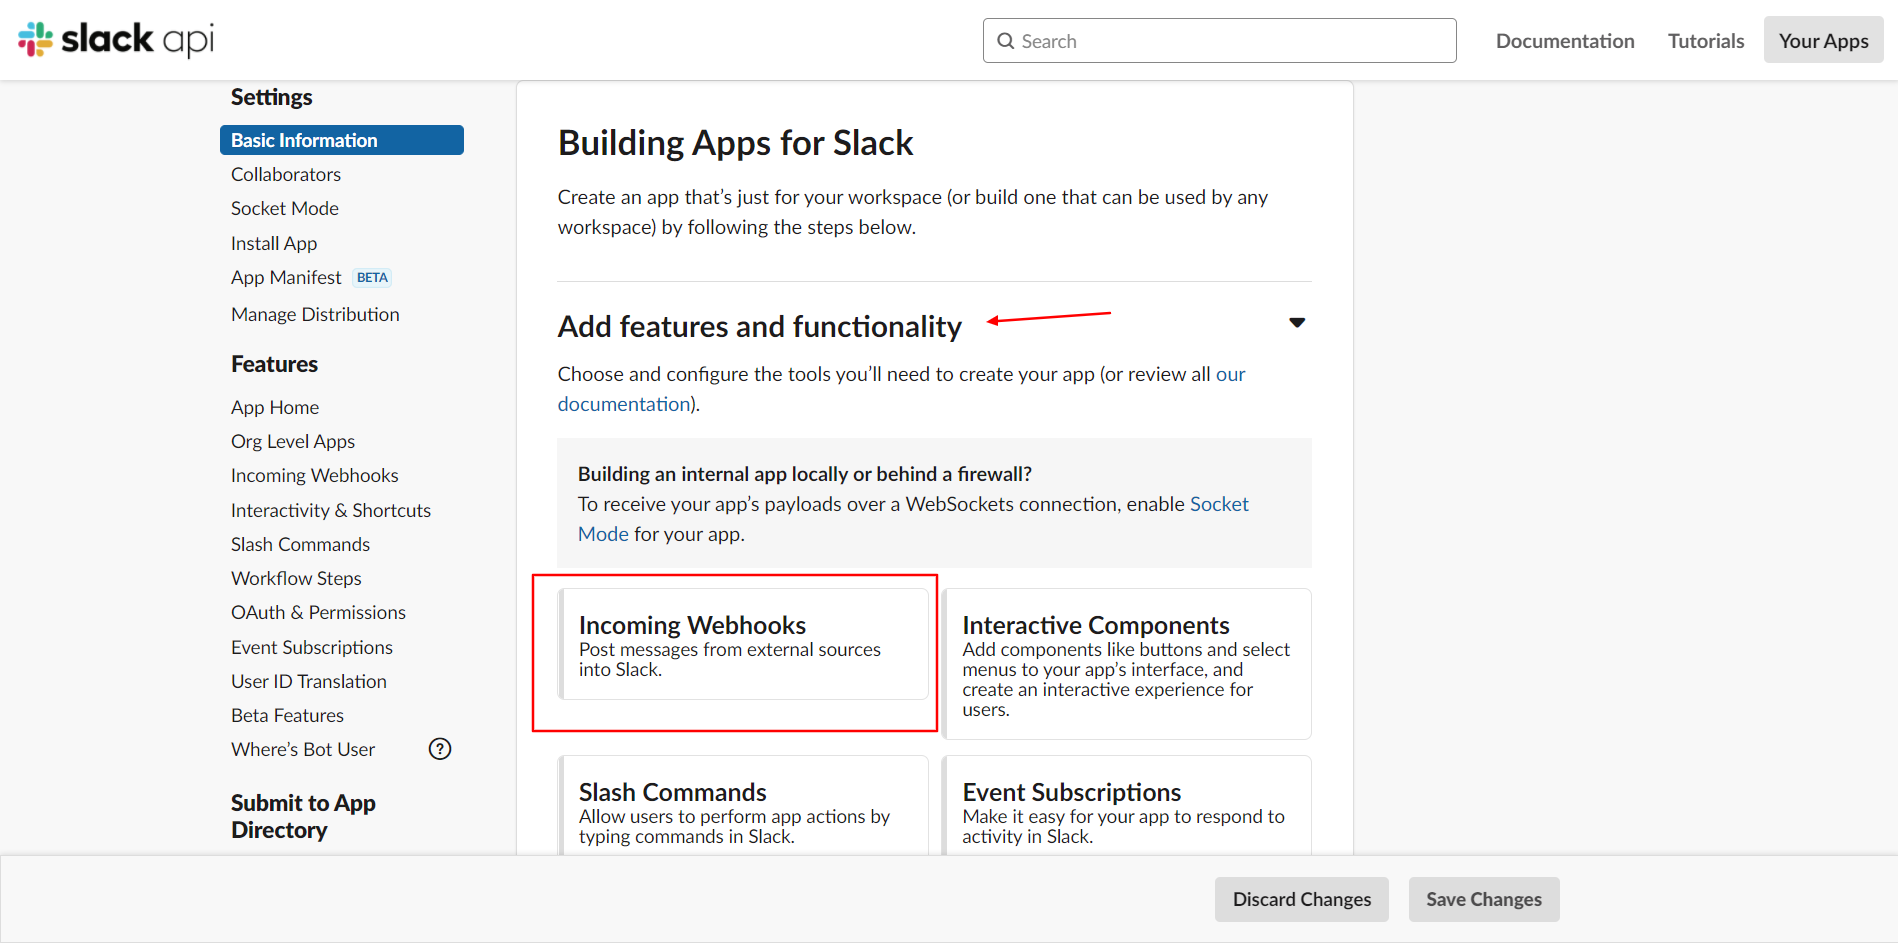
Task: Follow the Socket Mode link in the firewall notice
Action: (x=1218, y=504)
